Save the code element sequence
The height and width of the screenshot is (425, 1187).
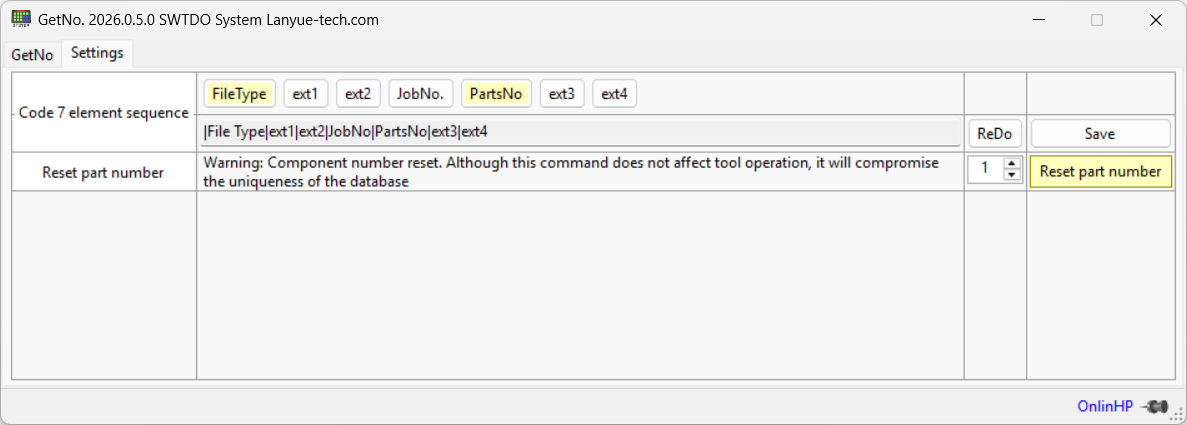pyautogui.click(x=1100, y=133)
